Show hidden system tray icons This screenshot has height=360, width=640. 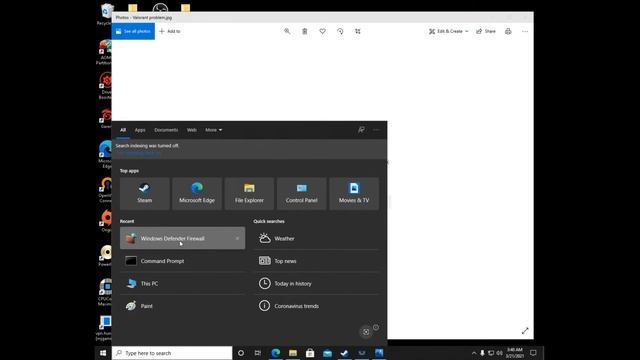point(474,353)
